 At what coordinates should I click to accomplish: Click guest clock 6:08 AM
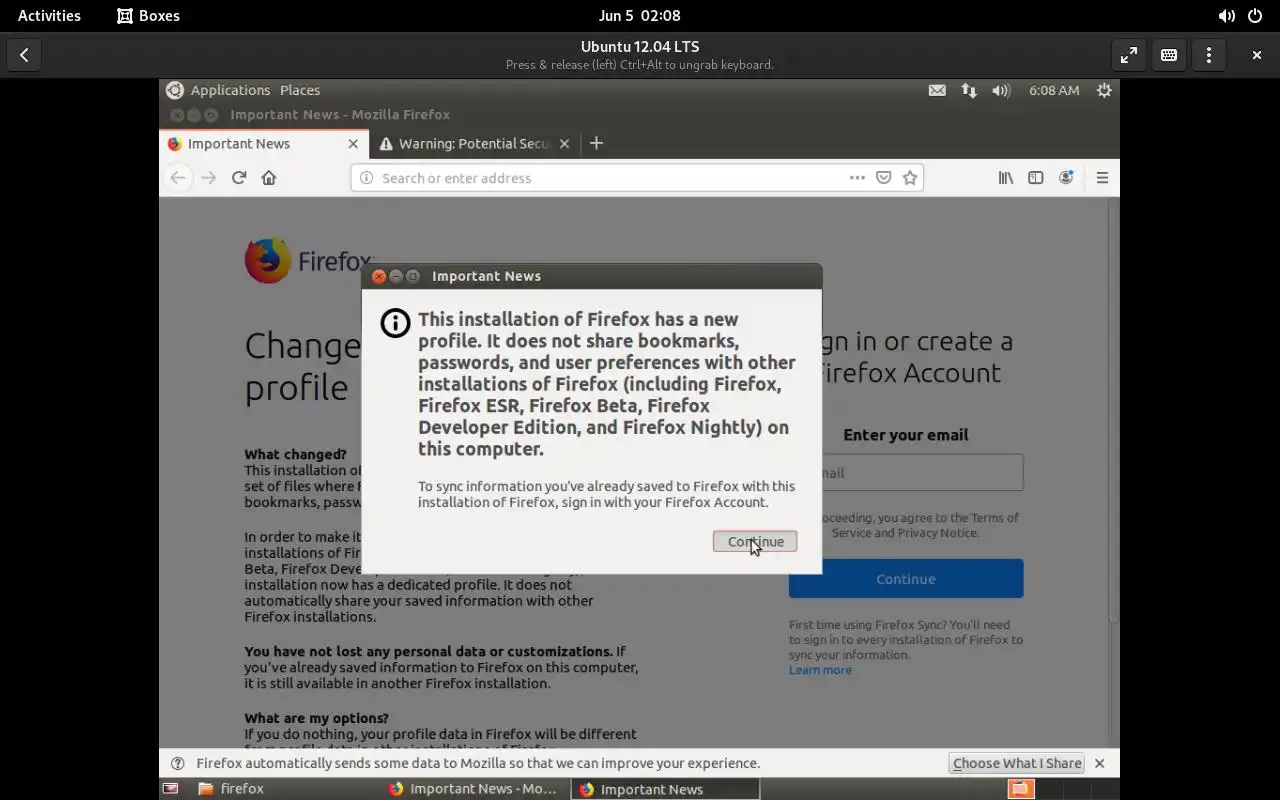(1054, 90)
